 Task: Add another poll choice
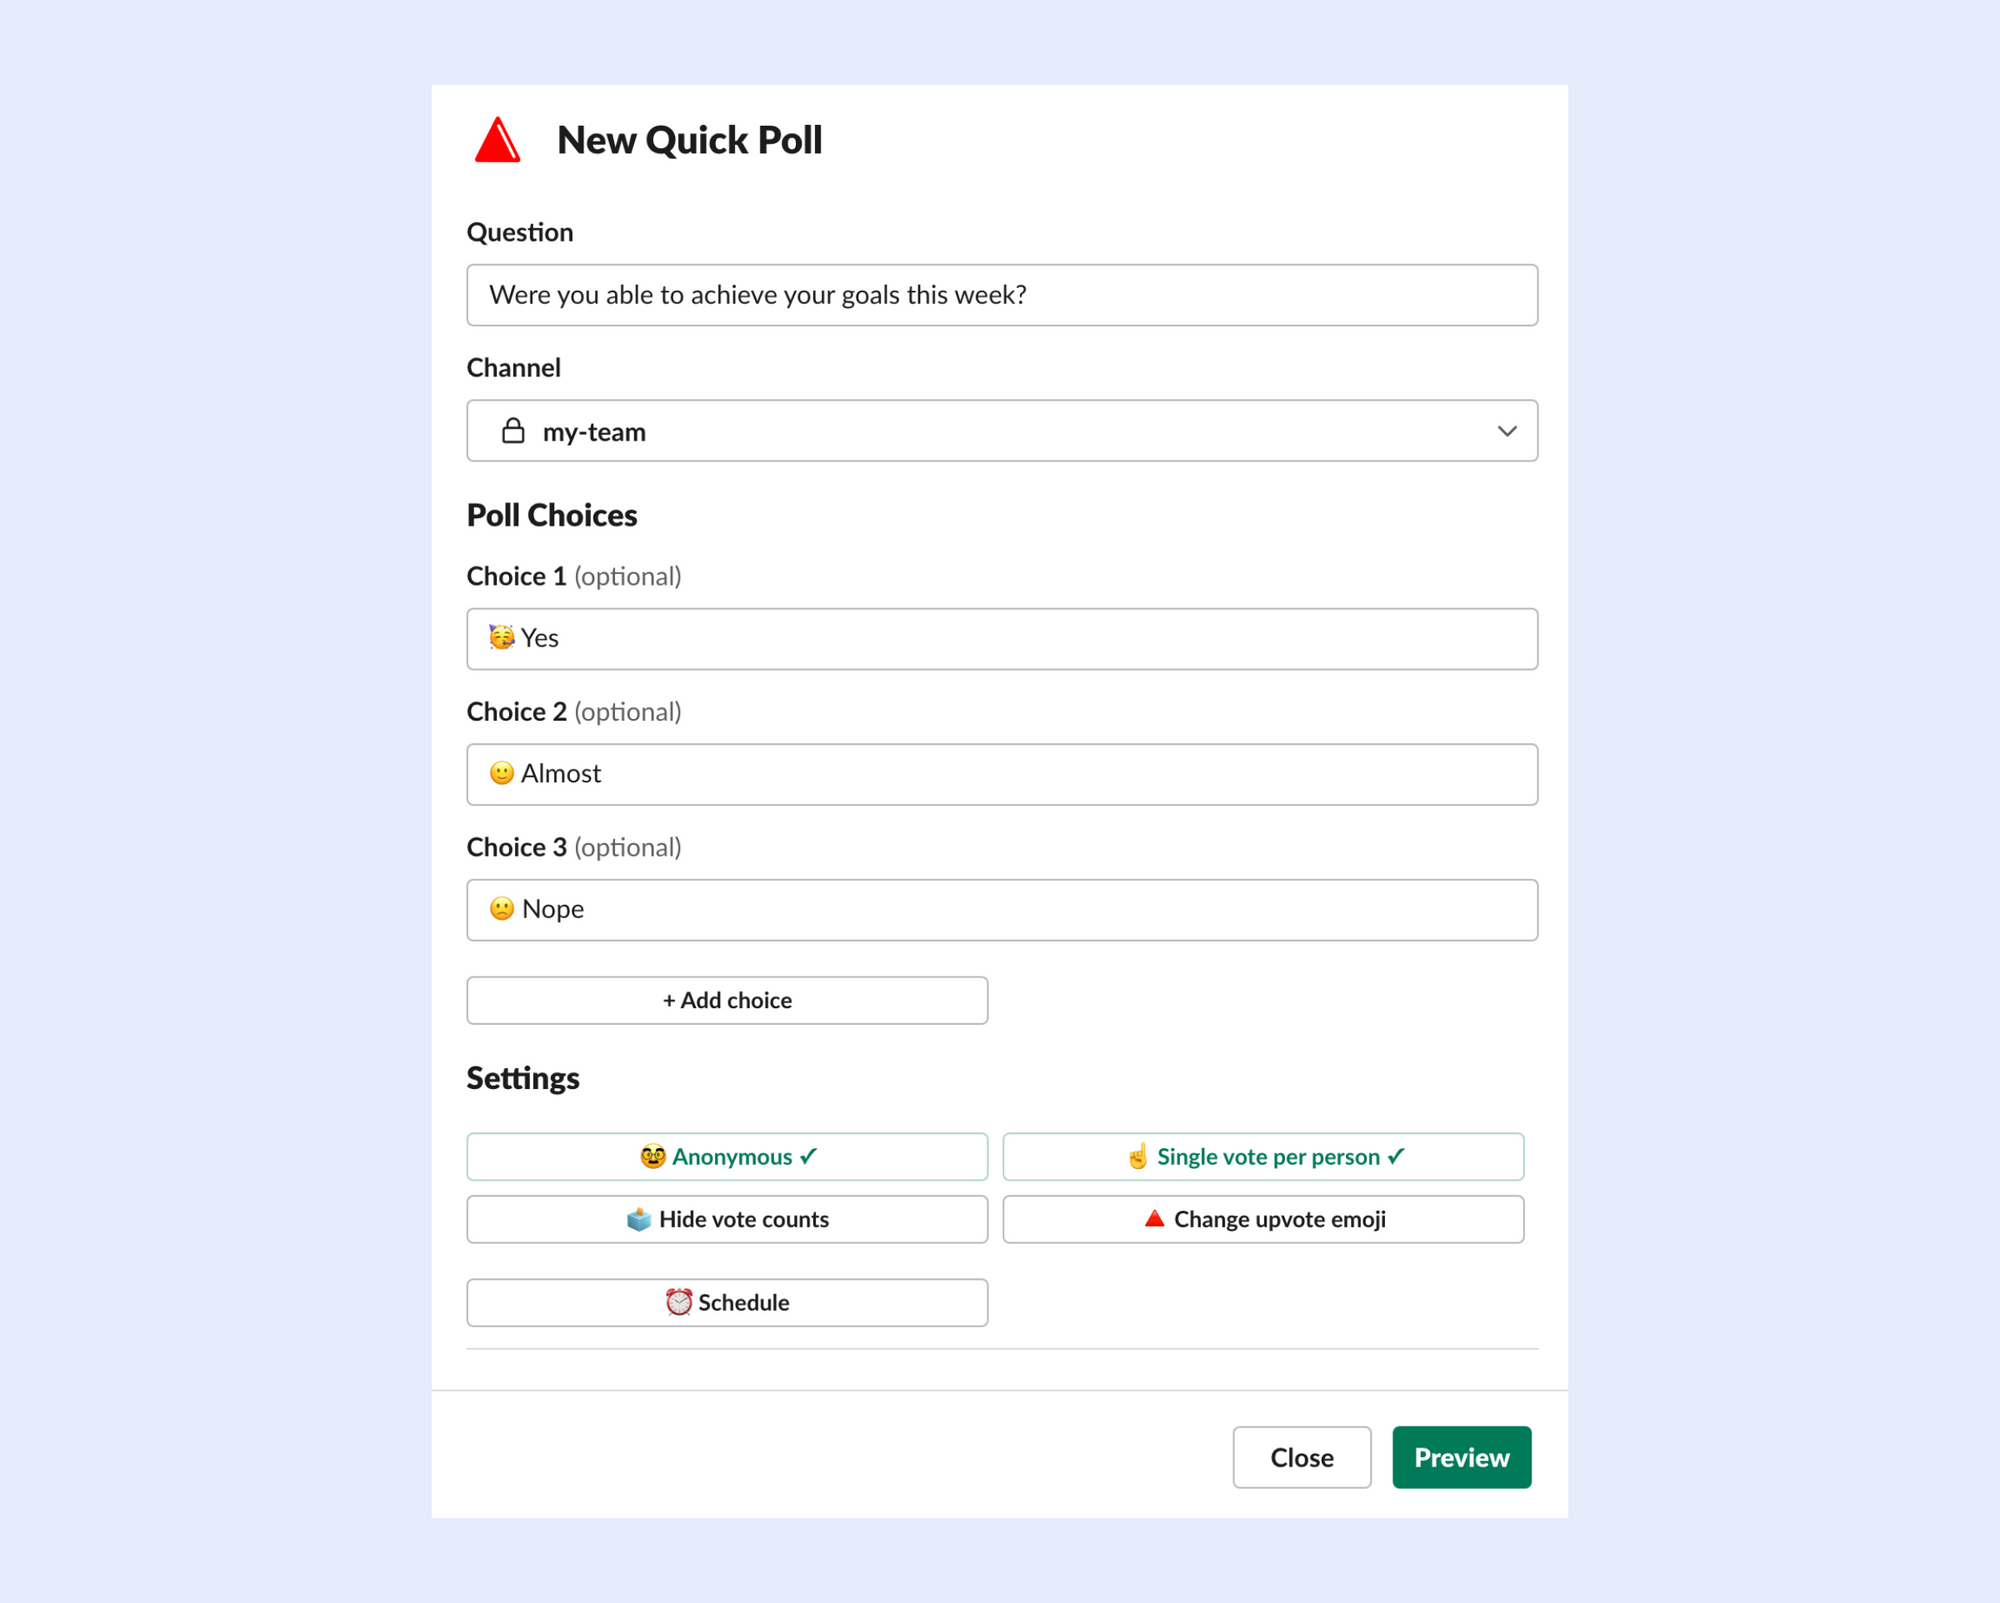click(727, 1000)
